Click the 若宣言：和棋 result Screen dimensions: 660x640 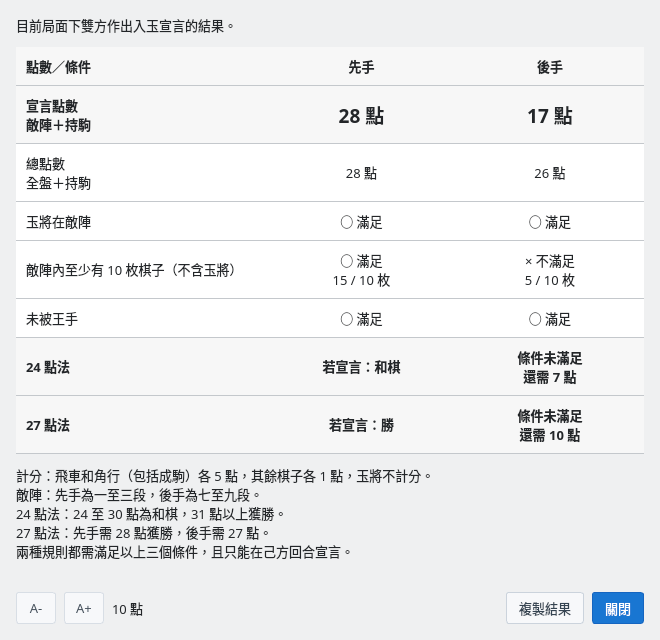pos(361,367)
